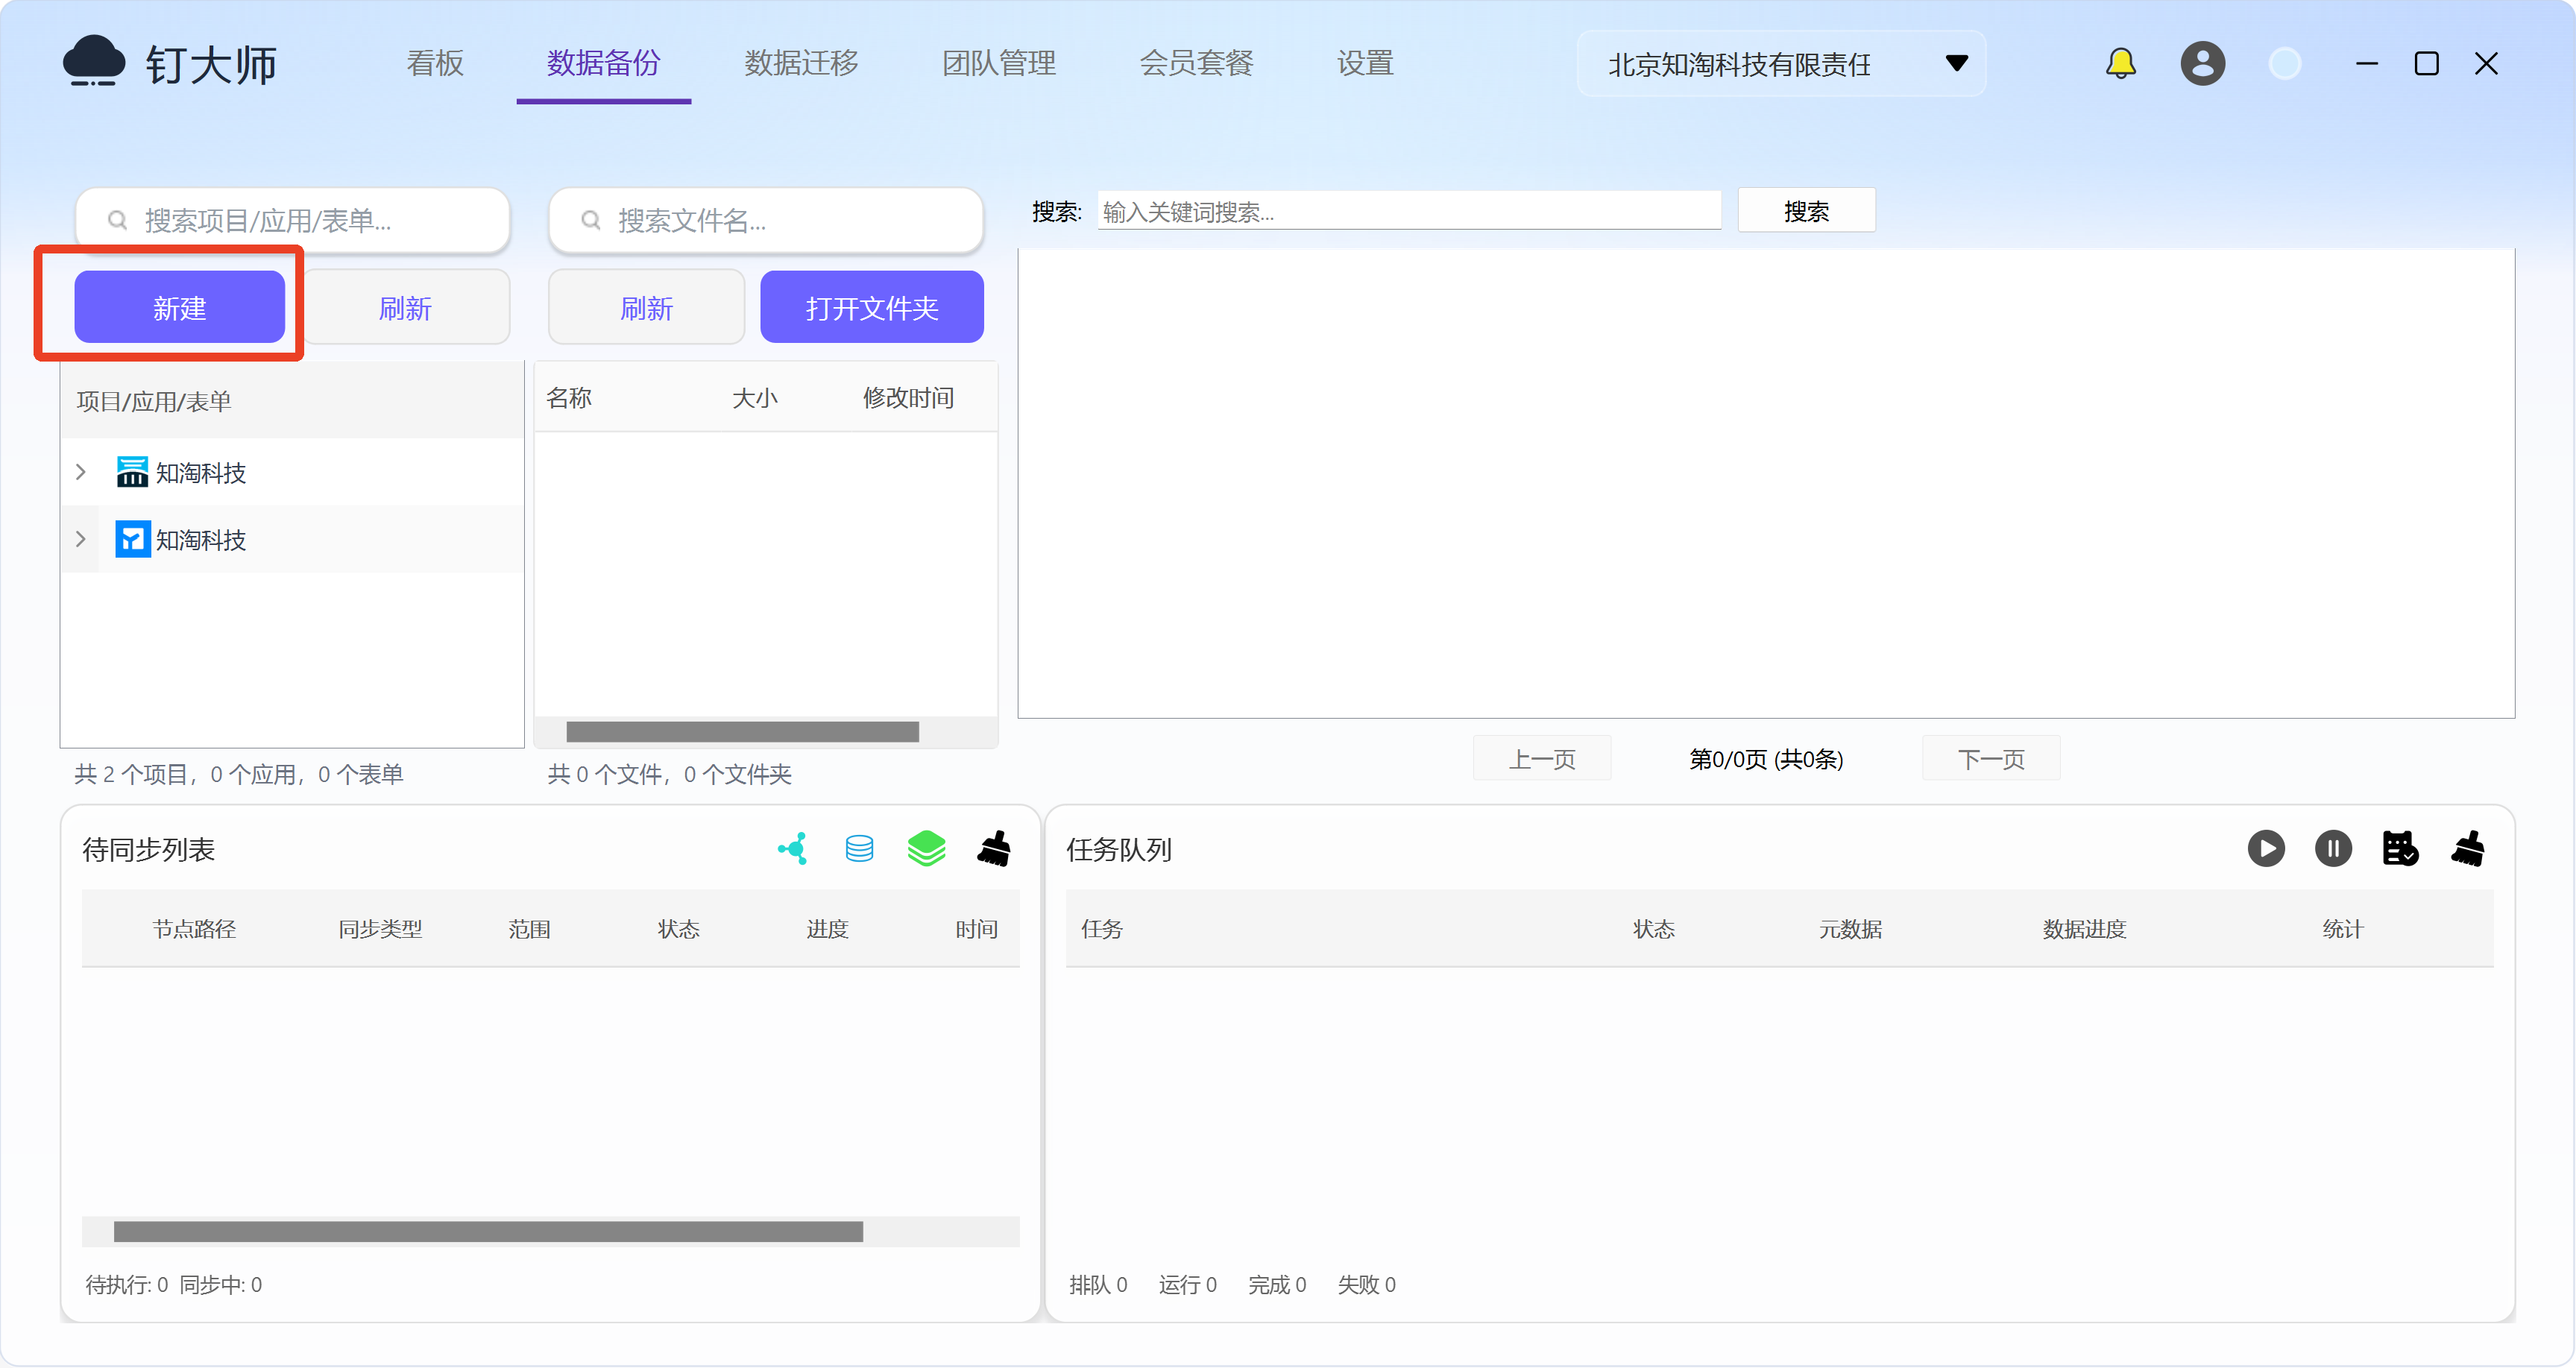Click the 新建 button

[x=180, y=307]
